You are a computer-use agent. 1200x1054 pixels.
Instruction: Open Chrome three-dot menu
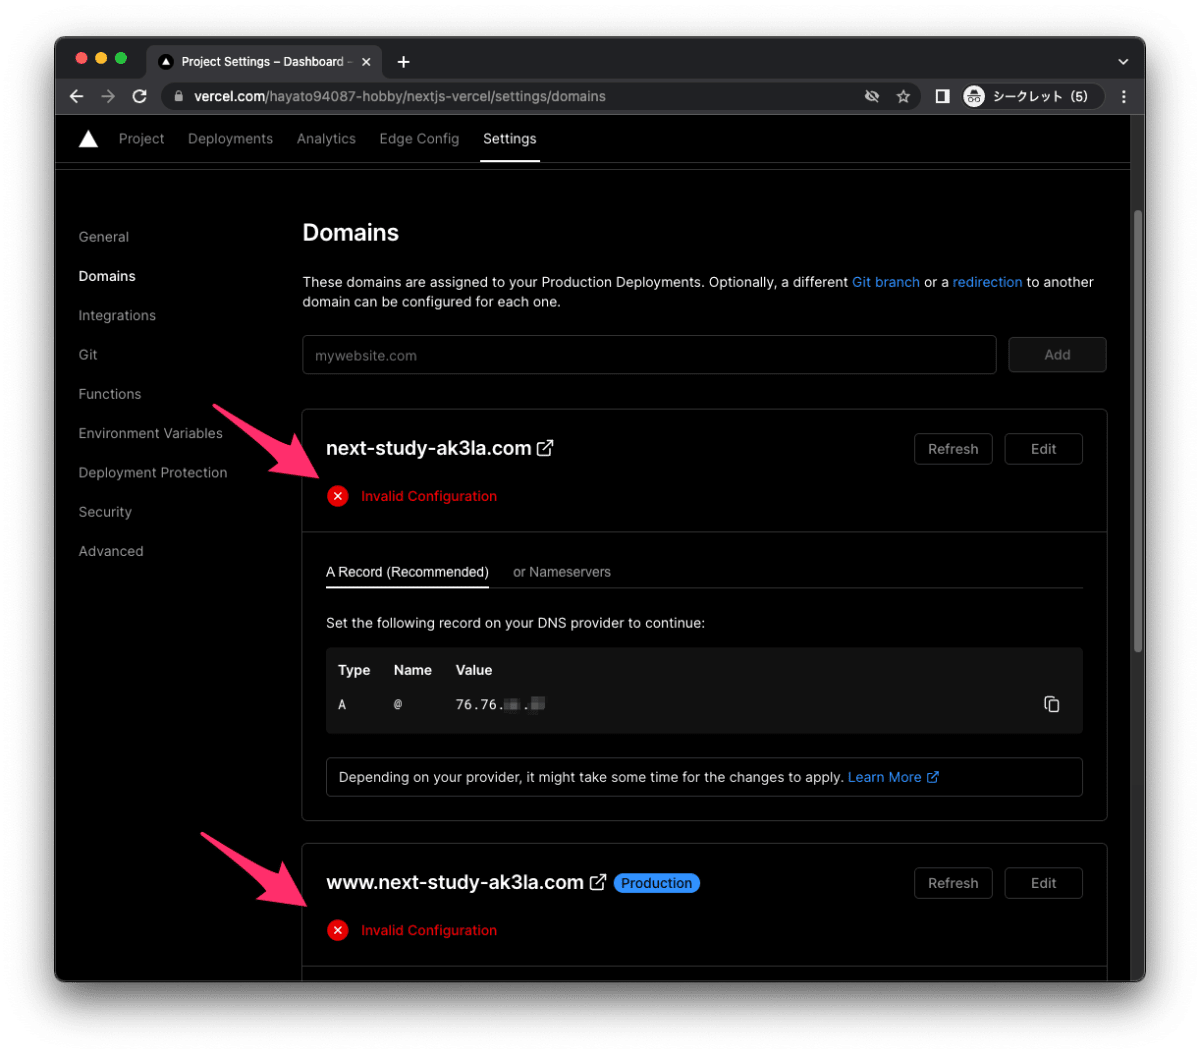pos(1124,96)
